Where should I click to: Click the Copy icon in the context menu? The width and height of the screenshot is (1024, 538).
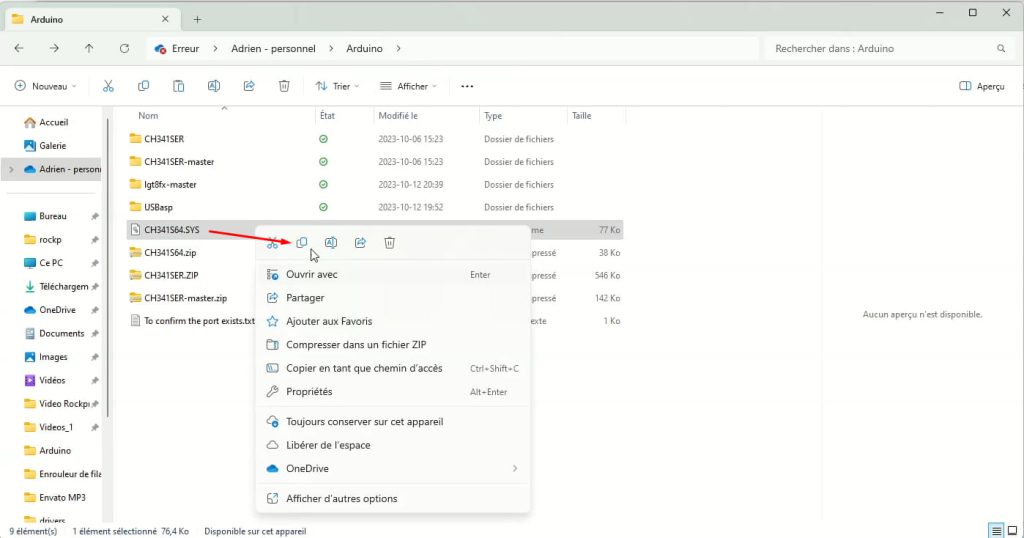301,243
